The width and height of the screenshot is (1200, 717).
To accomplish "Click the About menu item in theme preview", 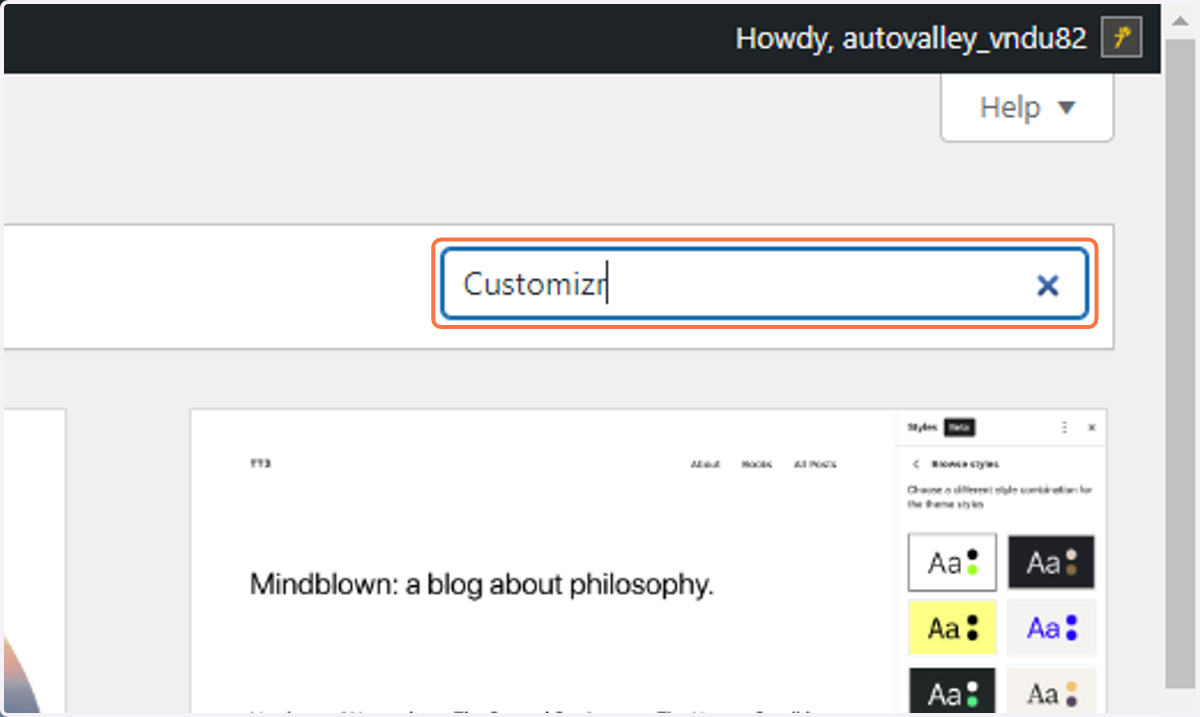I will click(705, 464).
